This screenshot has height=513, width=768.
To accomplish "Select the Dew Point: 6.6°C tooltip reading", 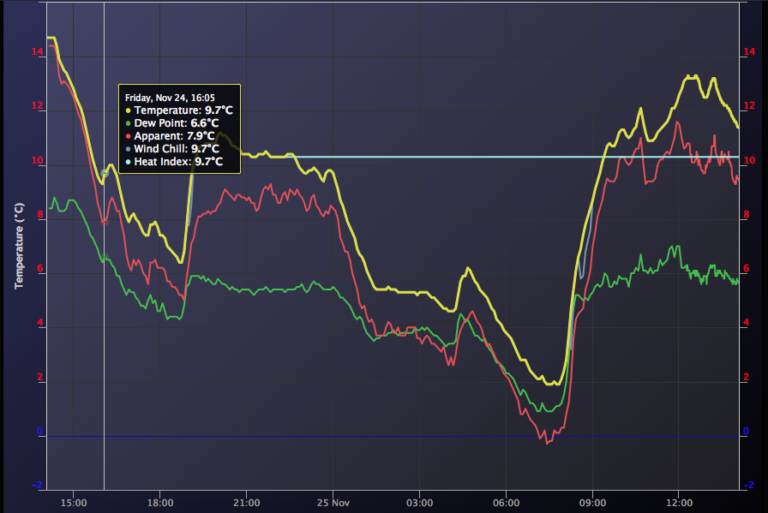I will tap(176, 123).
